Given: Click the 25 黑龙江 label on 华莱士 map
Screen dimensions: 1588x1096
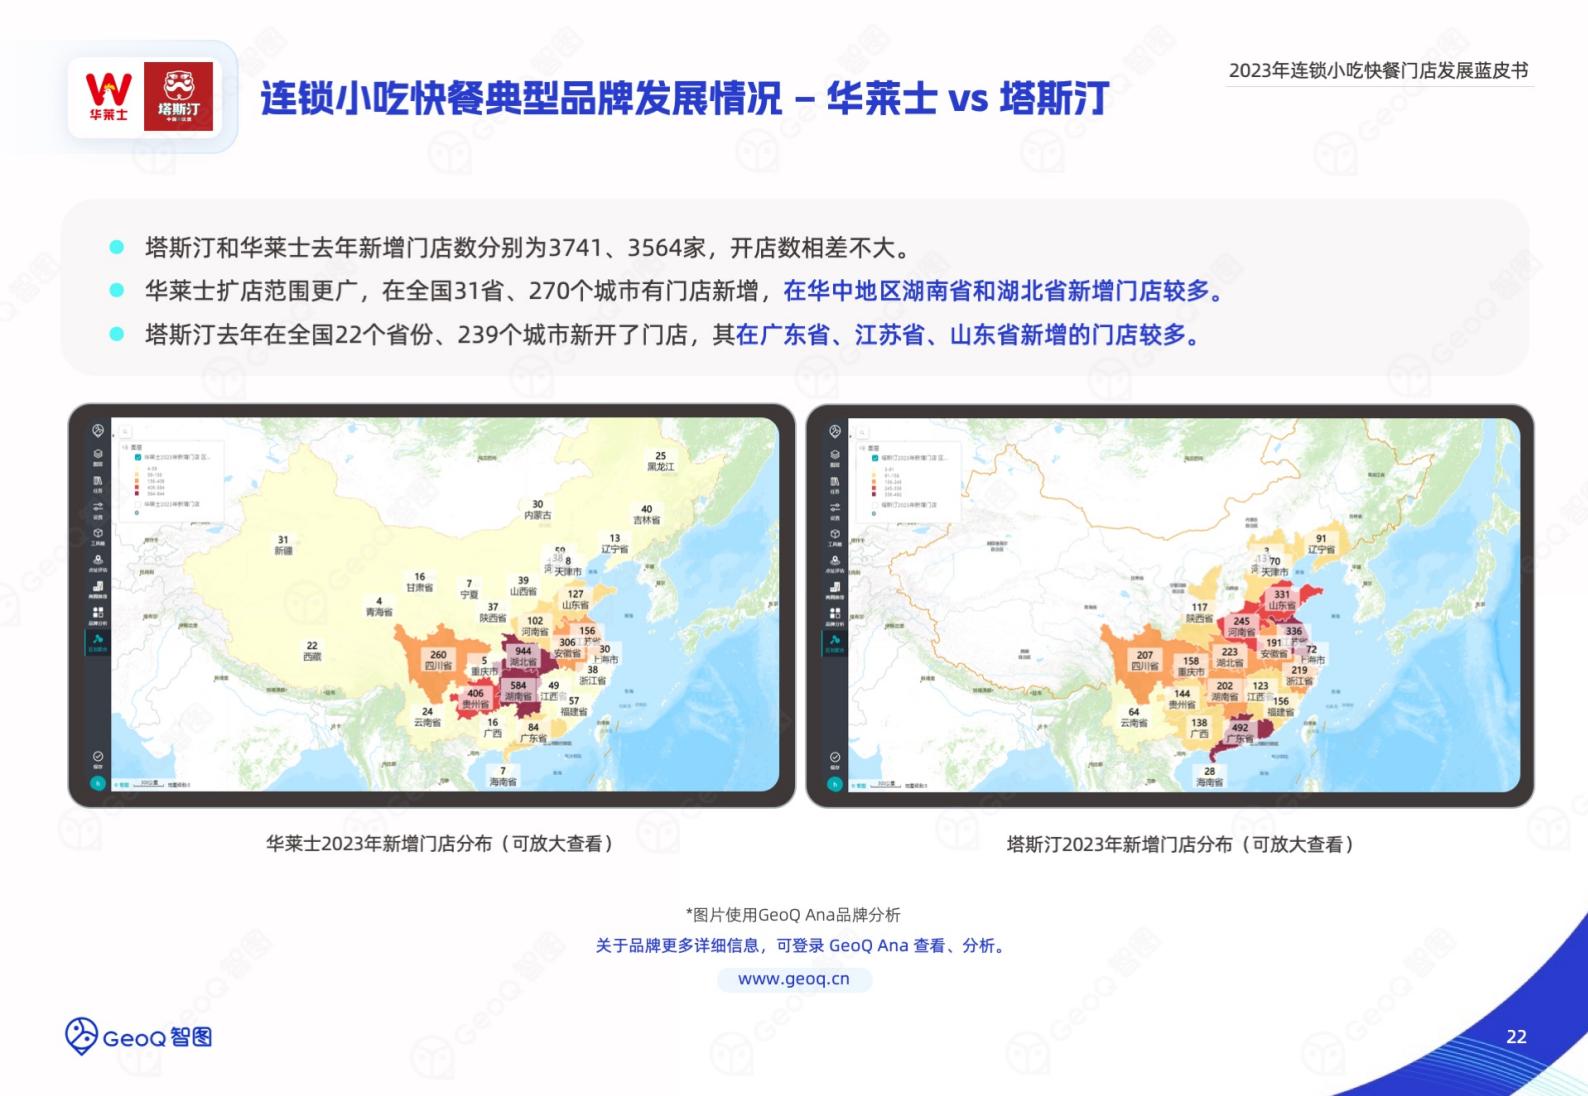Looking at the screenshot, I should (660, 461).
